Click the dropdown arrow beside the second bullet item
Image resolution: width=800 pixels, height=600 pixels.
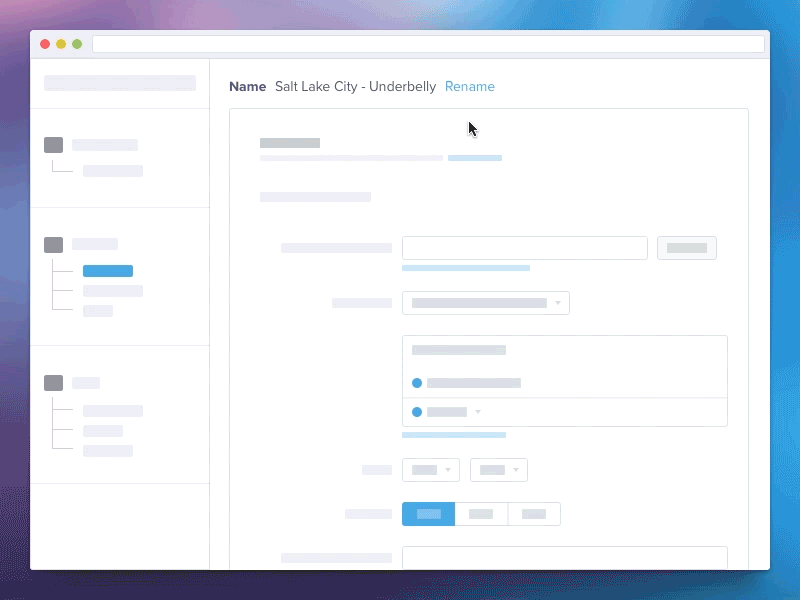pyautogui.click(x=476, y=412)
